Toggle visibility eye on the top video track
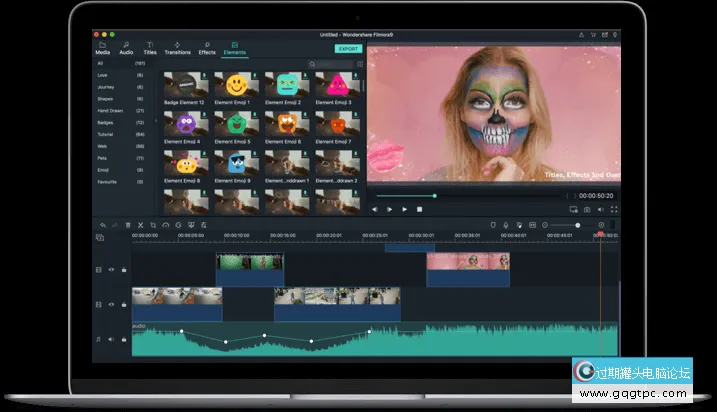Viewport: 717px width, 412px height. tap(111, 270)
